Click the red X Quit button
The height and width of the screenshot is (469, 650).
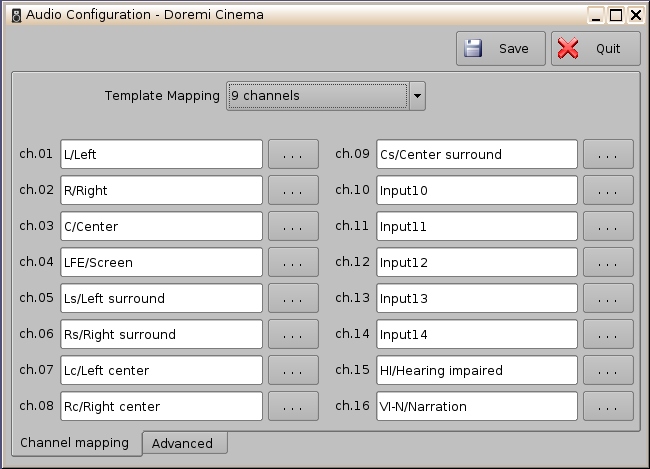[595, 49]
